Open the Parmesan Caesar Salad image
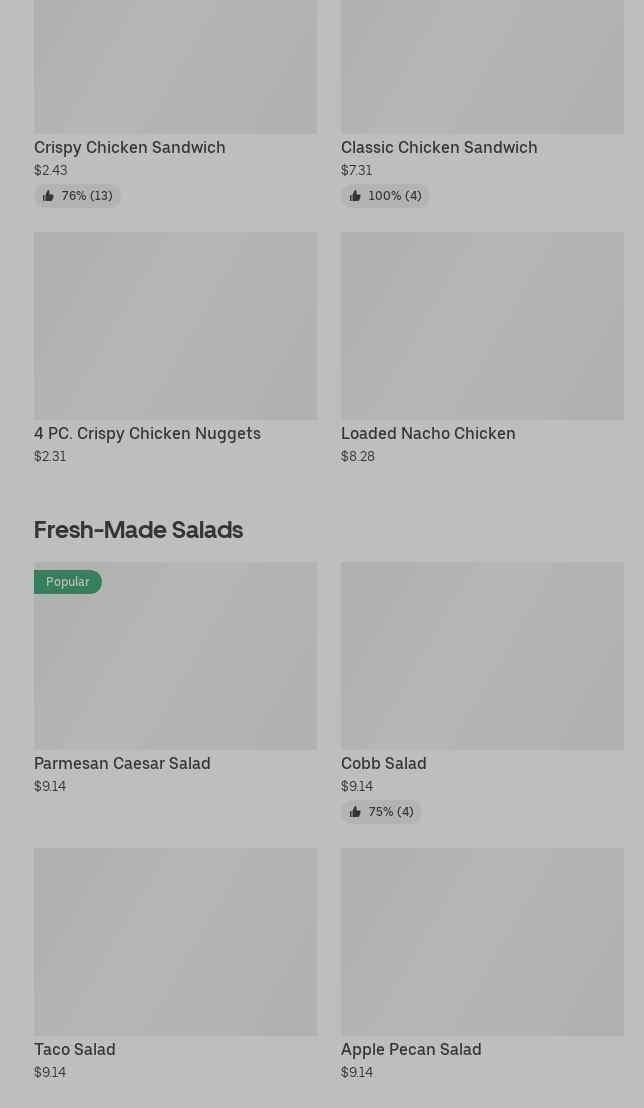 (175, 656)
